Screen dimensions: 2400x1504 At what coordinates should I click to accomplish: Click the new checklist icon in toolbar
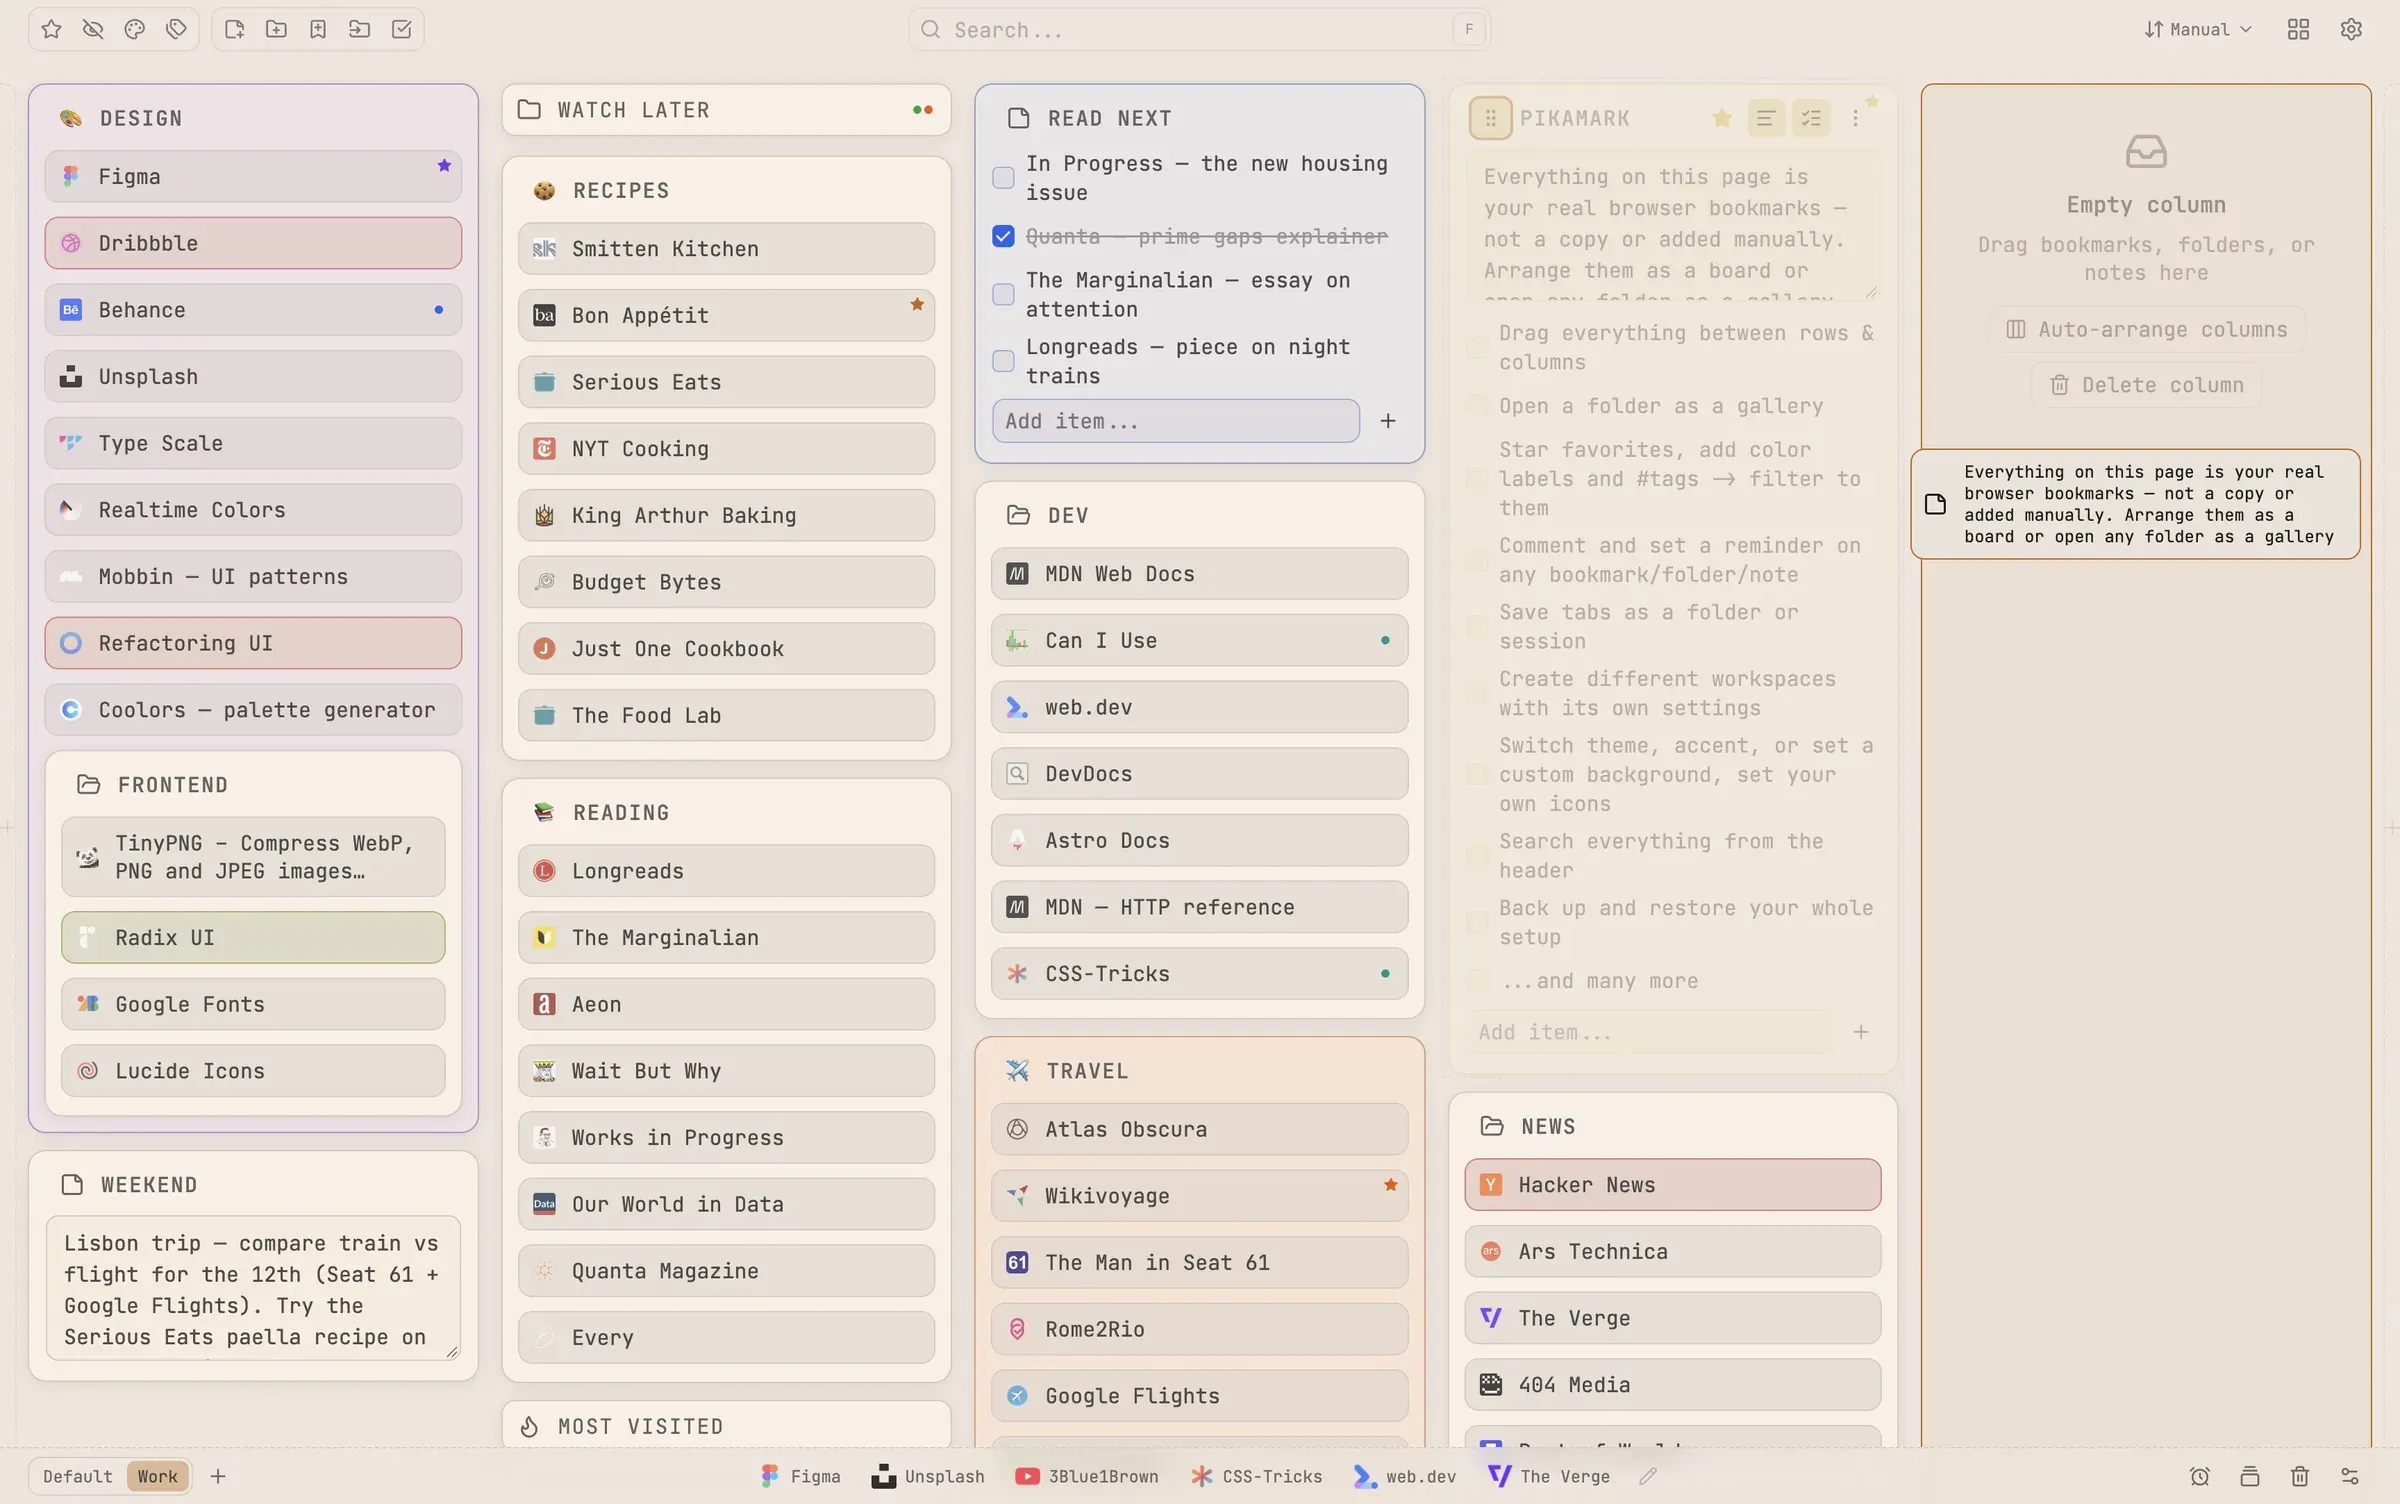402,29
